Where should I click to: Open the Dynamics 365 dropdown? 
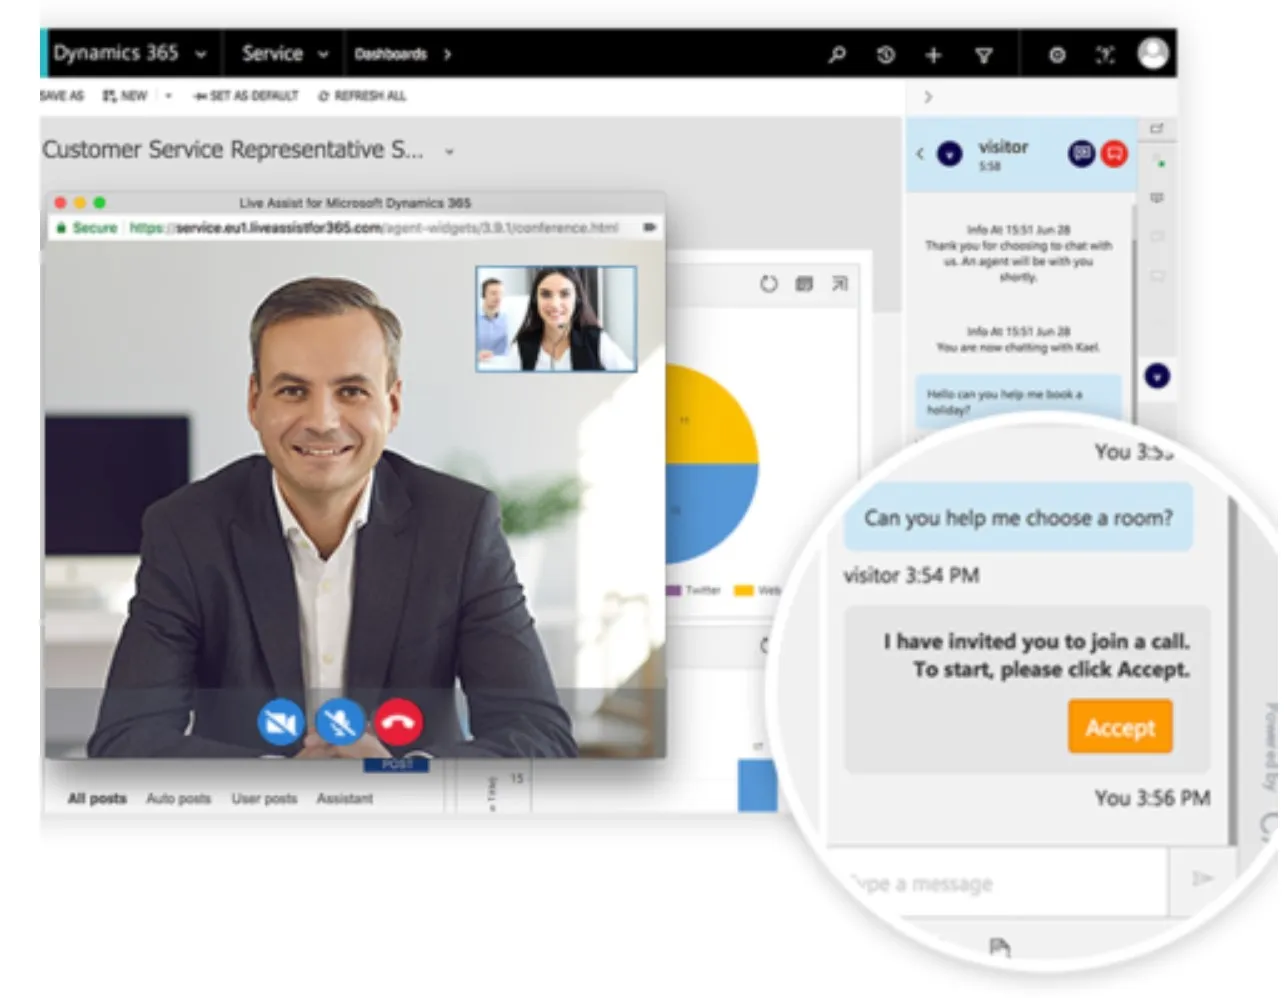point(201,54)
